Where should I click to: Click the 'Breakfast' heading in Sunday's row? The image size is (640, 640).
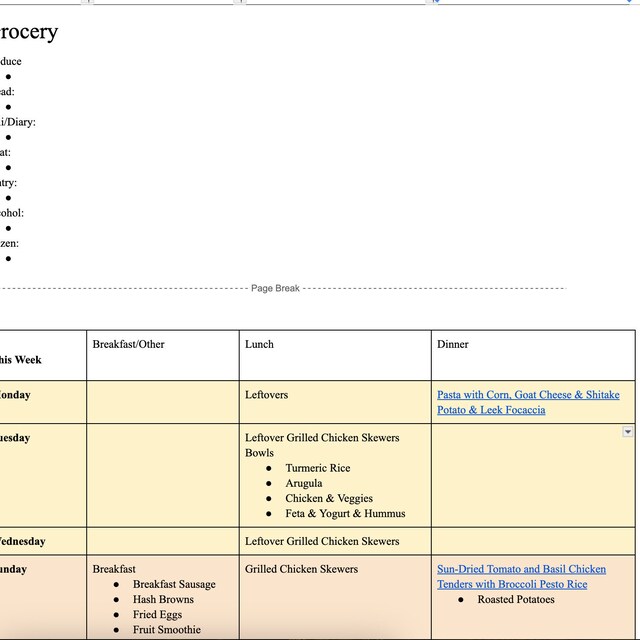click(x=114, y=569)
